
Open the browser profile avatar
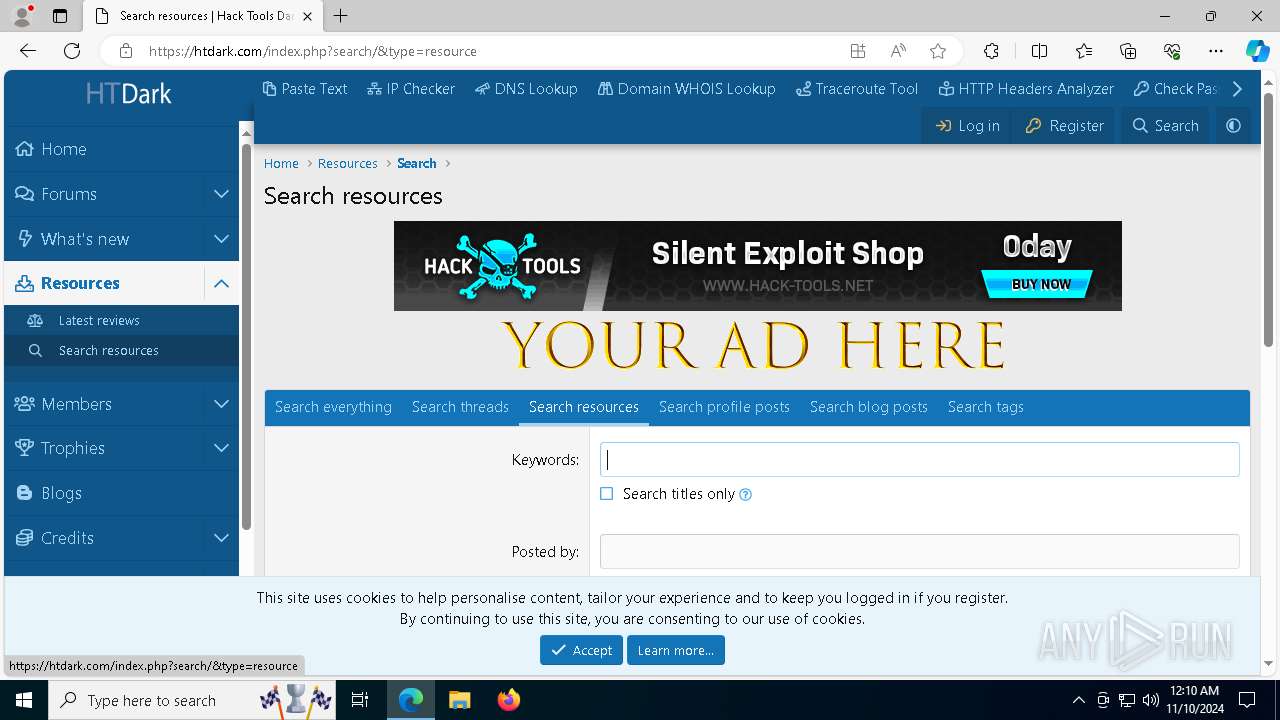click(x=22, y=16)
